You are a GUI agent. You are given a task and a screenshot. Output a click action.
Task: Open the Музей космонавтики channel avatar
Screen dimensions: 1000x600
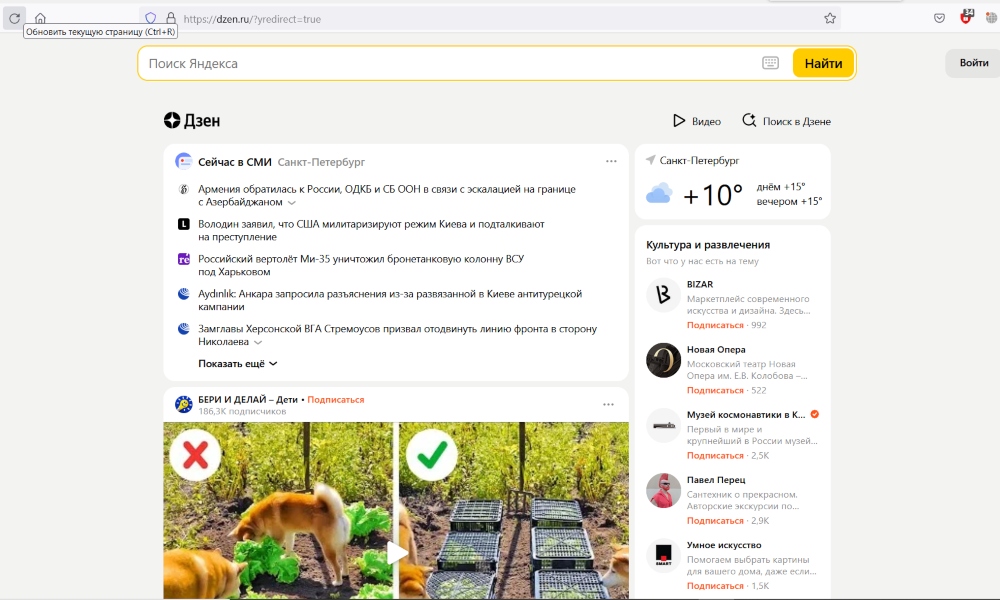(663, 425)
